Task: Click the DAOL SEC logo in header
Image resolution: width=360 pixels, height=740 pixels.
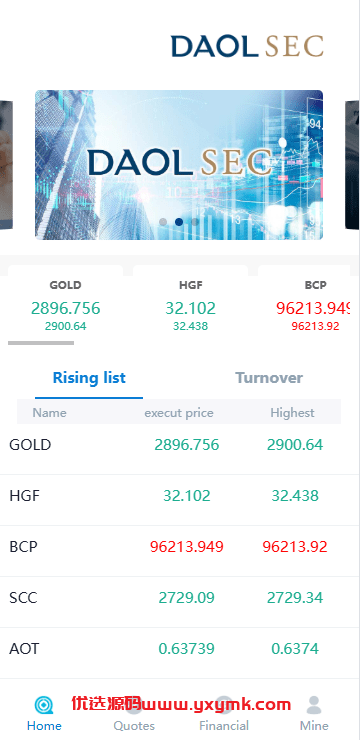Action: tap(247, 46)
